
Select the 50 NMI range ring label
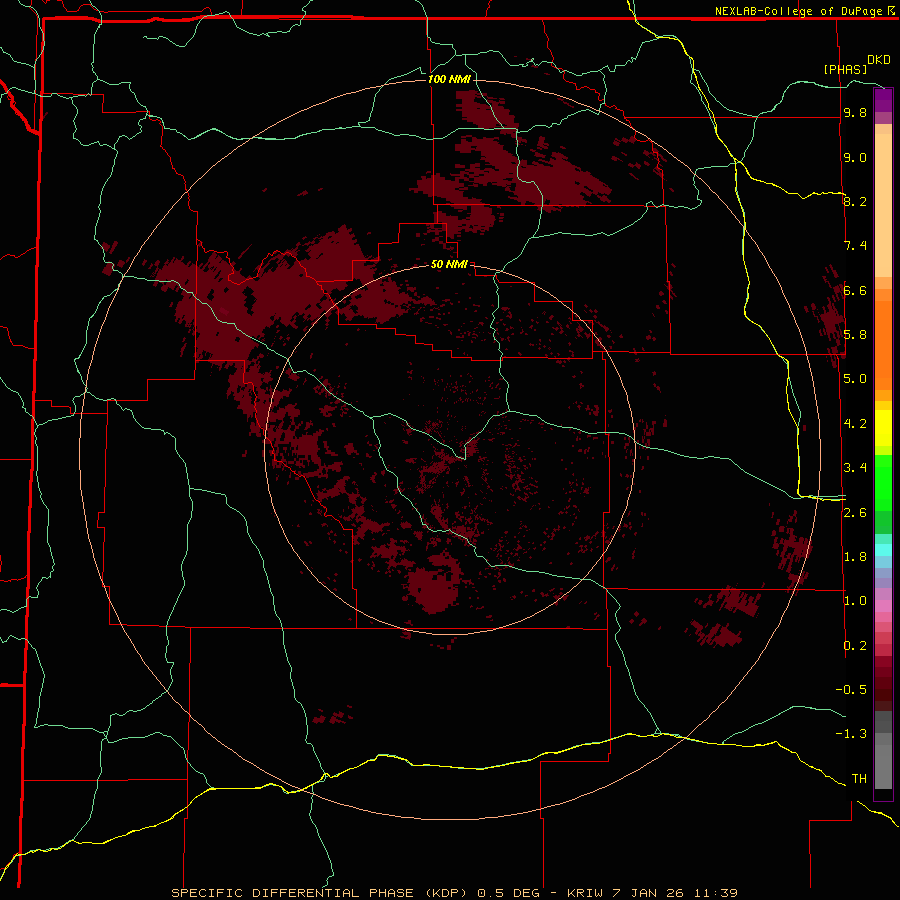449,264
